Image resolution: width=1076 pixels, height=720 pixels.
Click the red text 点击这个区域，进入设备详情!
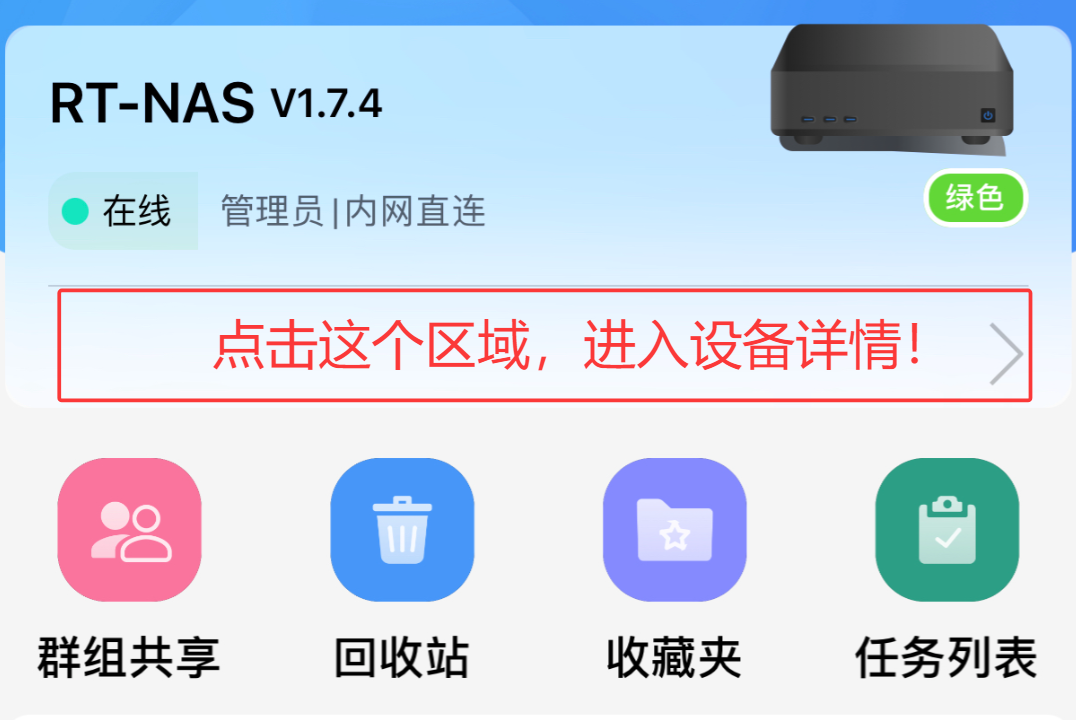[x=567, y=345]
